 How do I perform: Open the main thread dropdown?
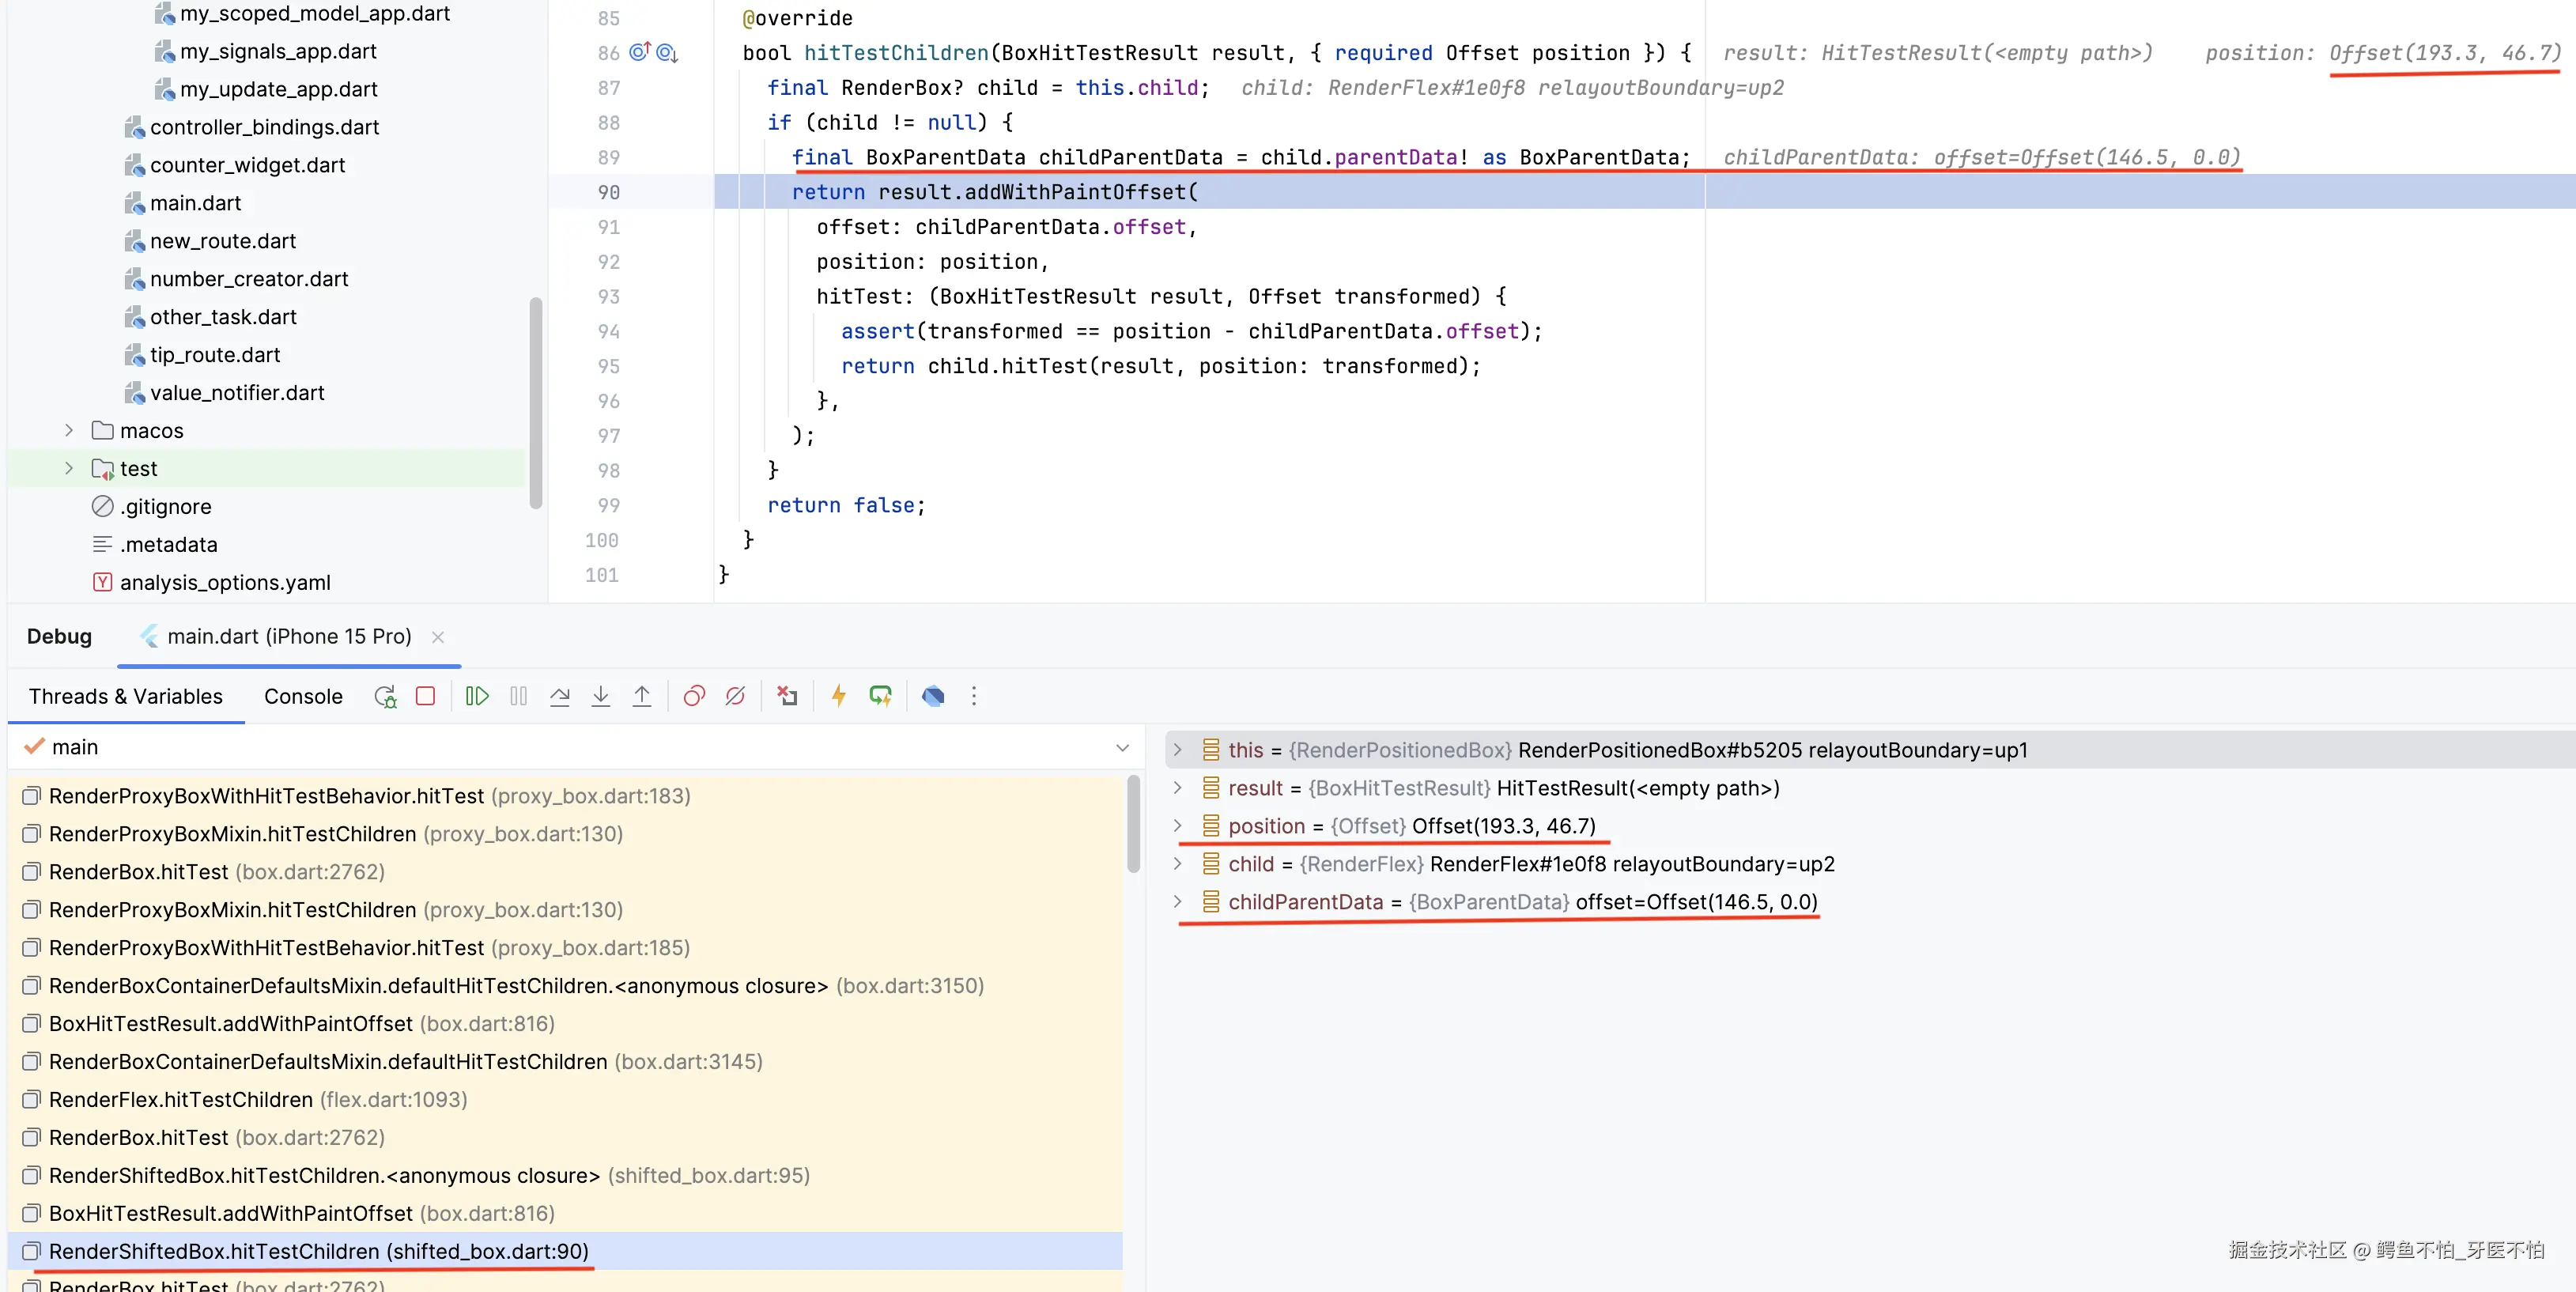[x=1122, y=747]
